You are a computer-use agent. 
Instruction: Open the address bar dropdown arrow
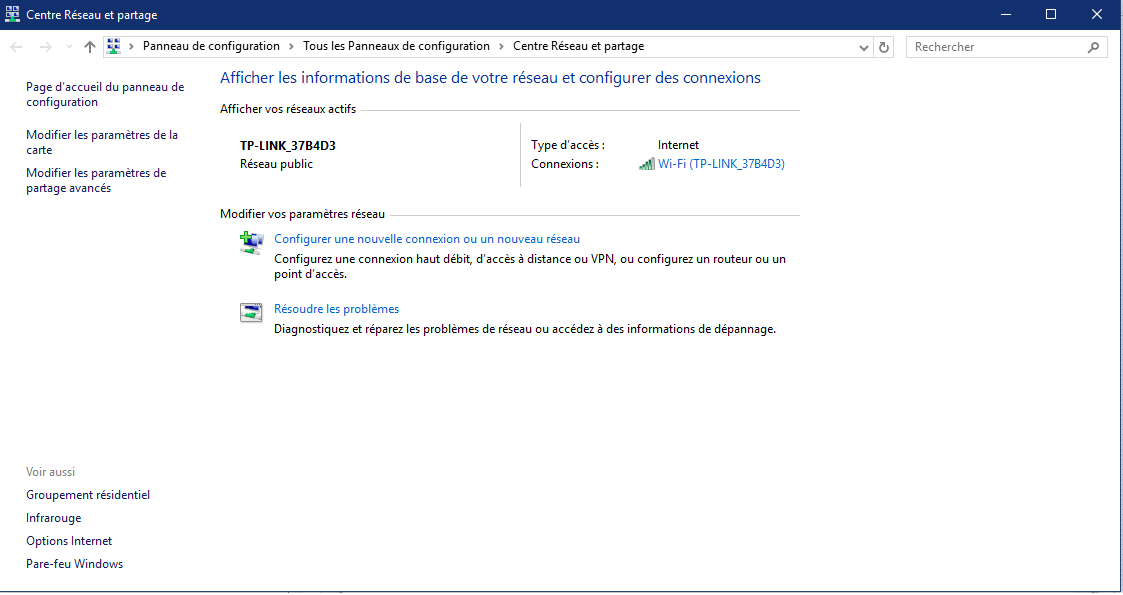pos(863,46)
